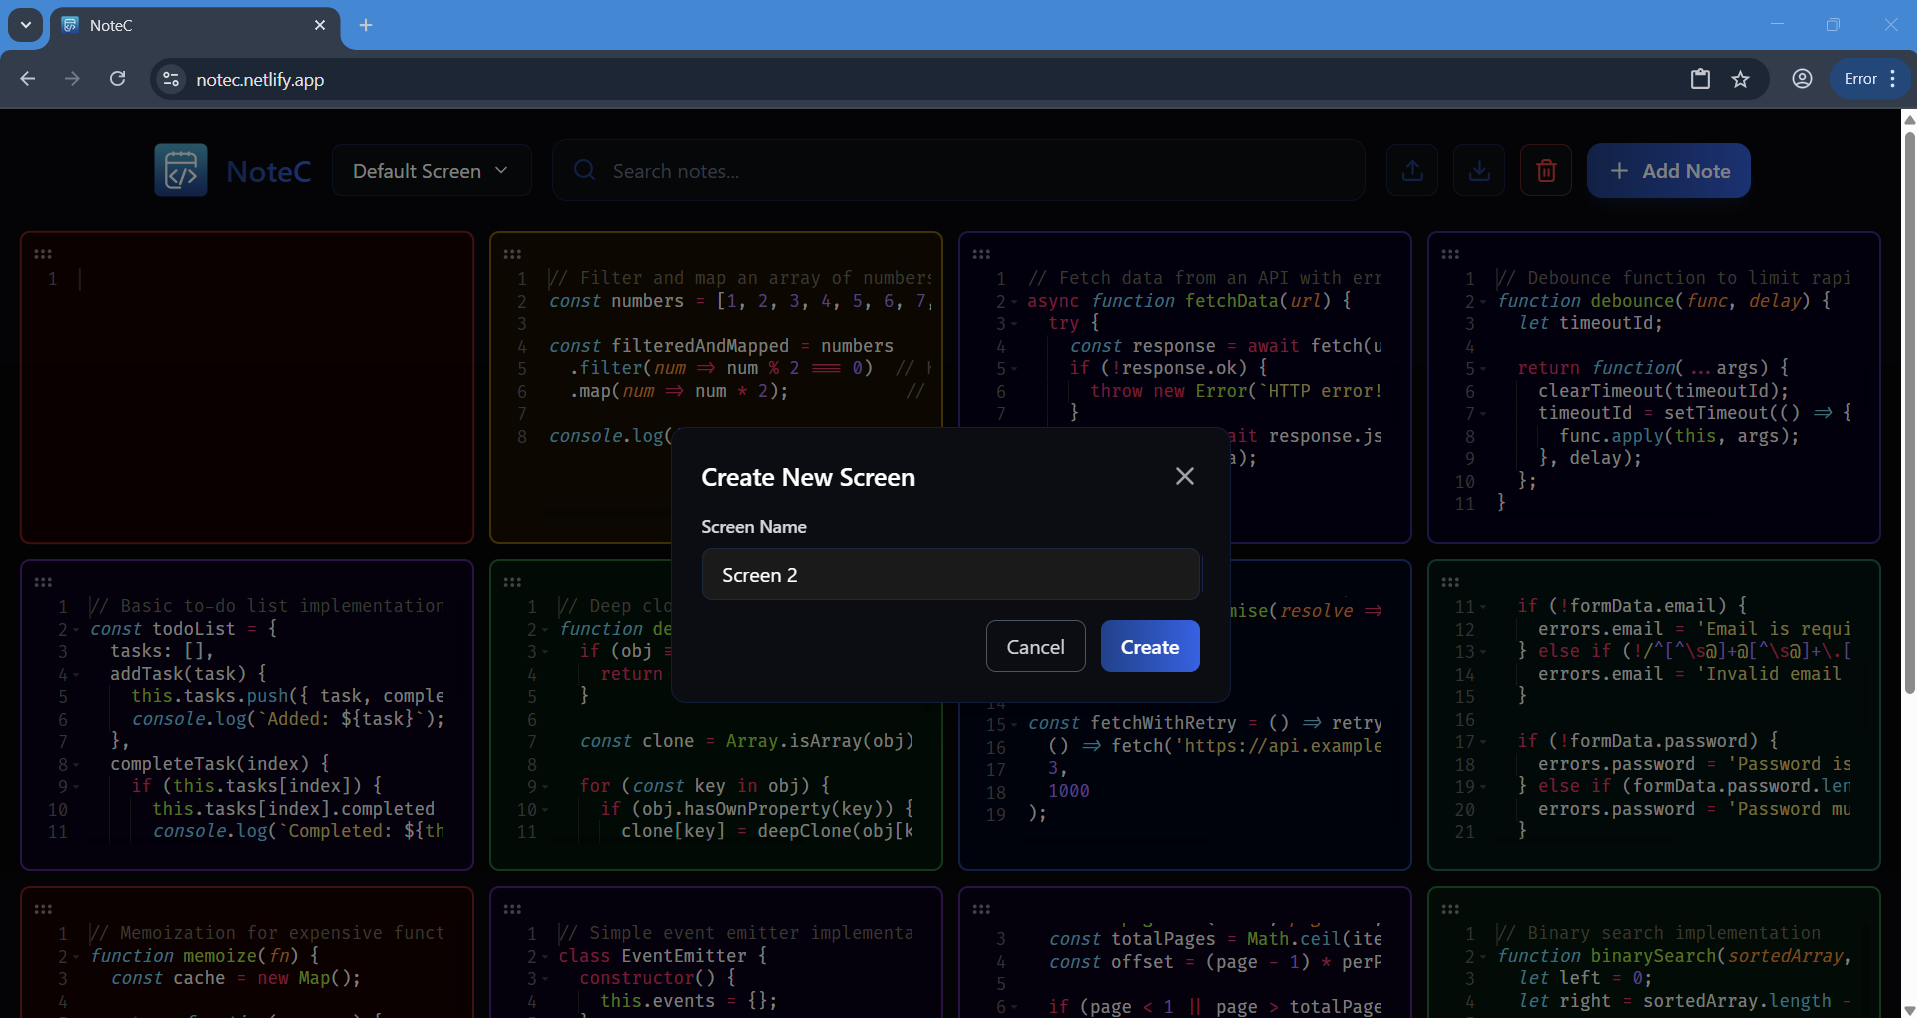Click the 'console.log(`Added: ${task}`);' line

288,719
